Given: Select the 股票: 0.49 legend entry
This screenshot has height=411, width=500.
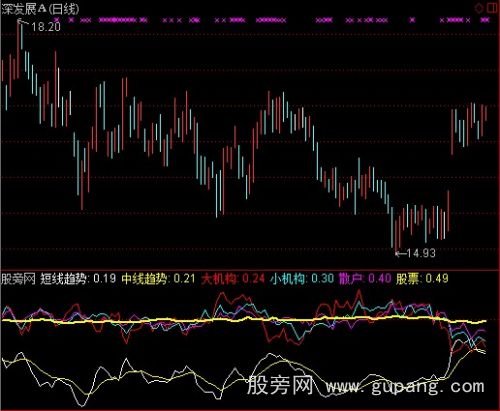Looking at the screenshot, I should (422, 279).
